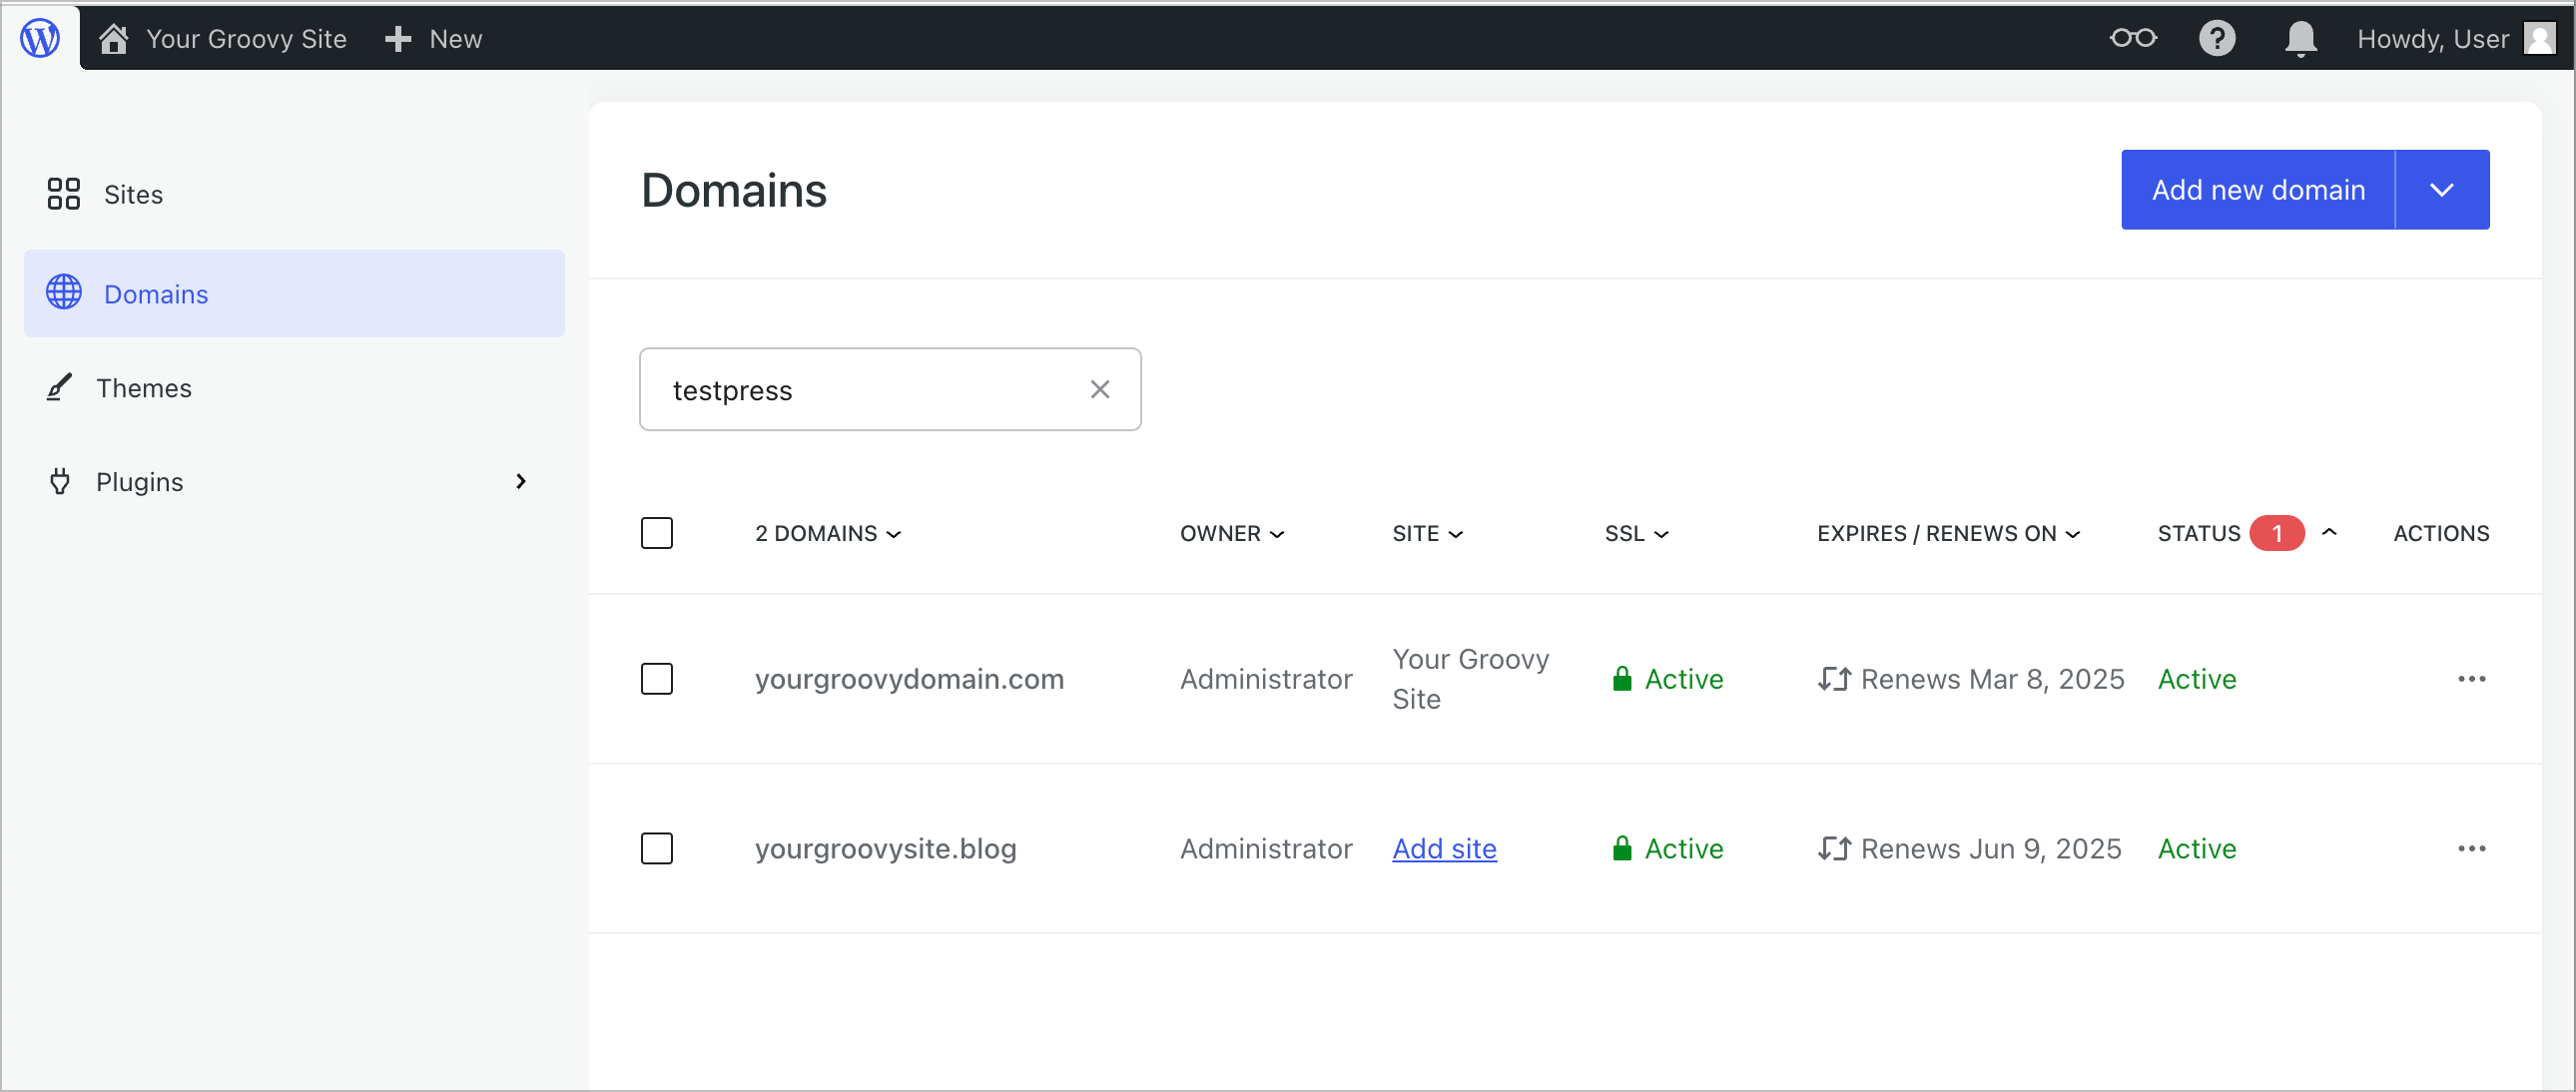
Task: Click Active status for yourgroovysite.blog
Action: click(2196, 848)
